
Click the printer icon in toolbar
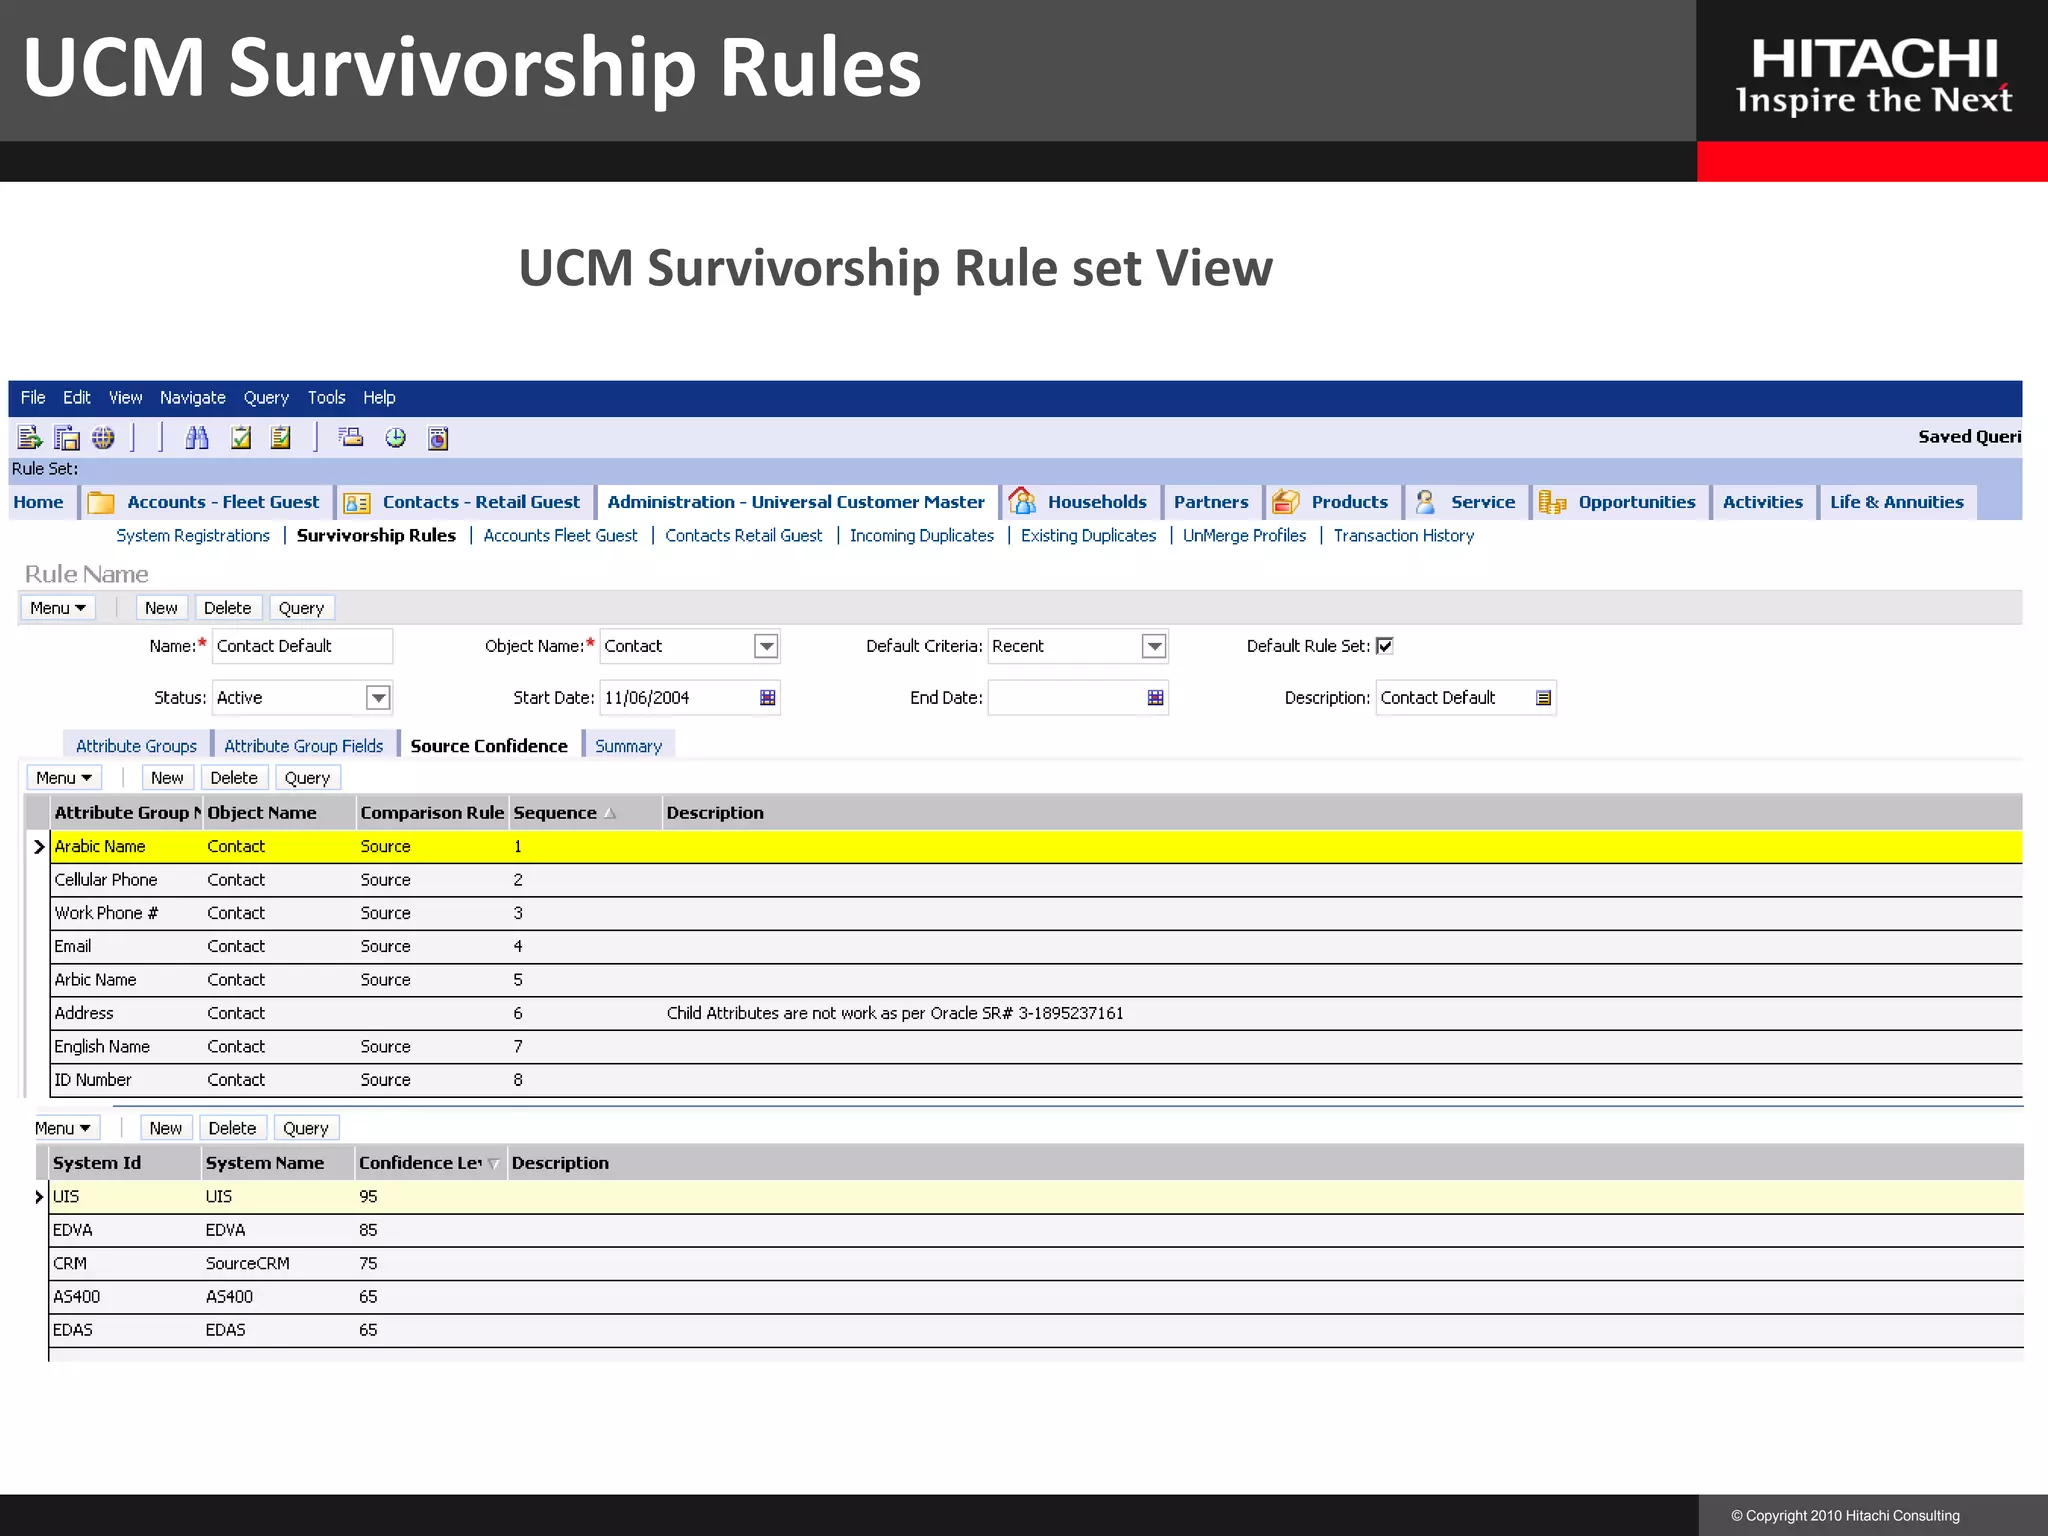pyautogui.click(x=351, y=437)
